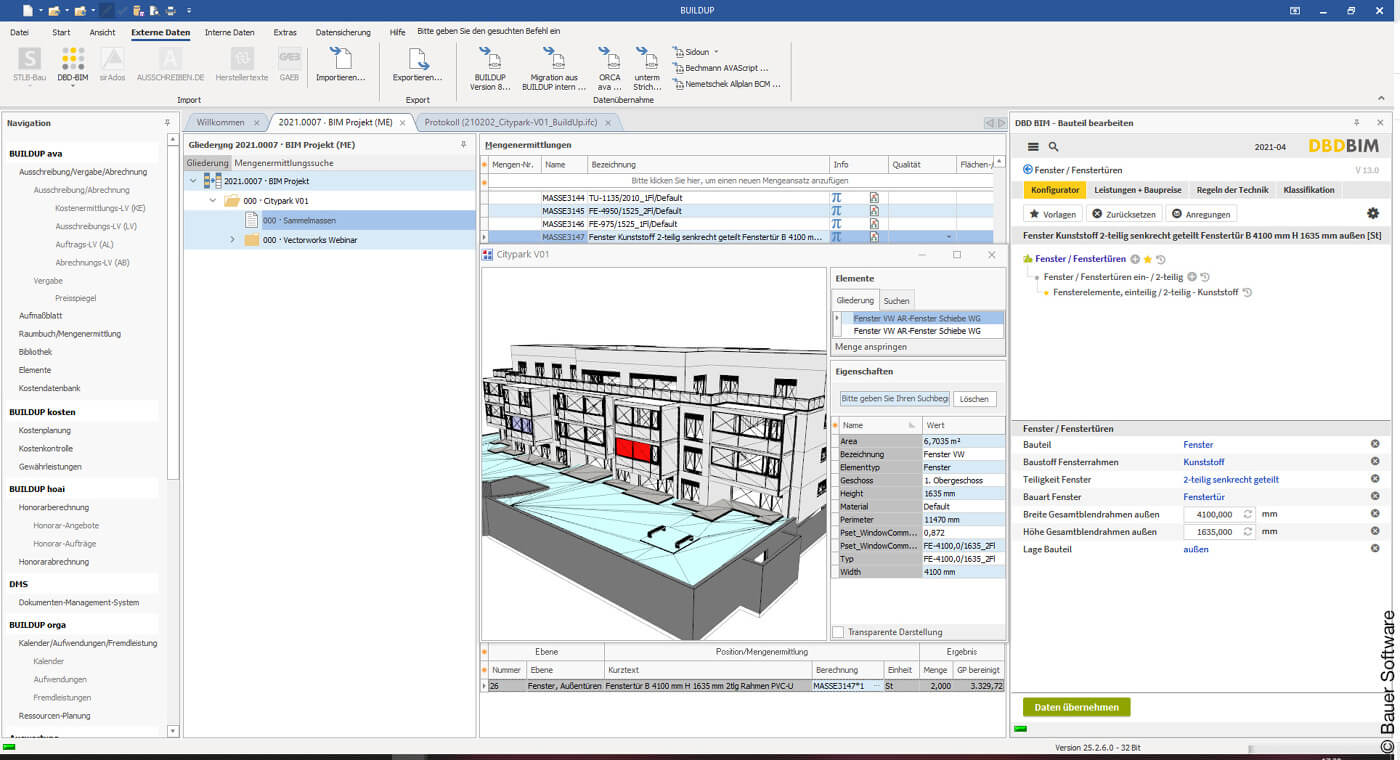1400x760 pixels.
Task: Remove the Baustoff Fensterrahmen value
Action: [x=1375, y=462]
